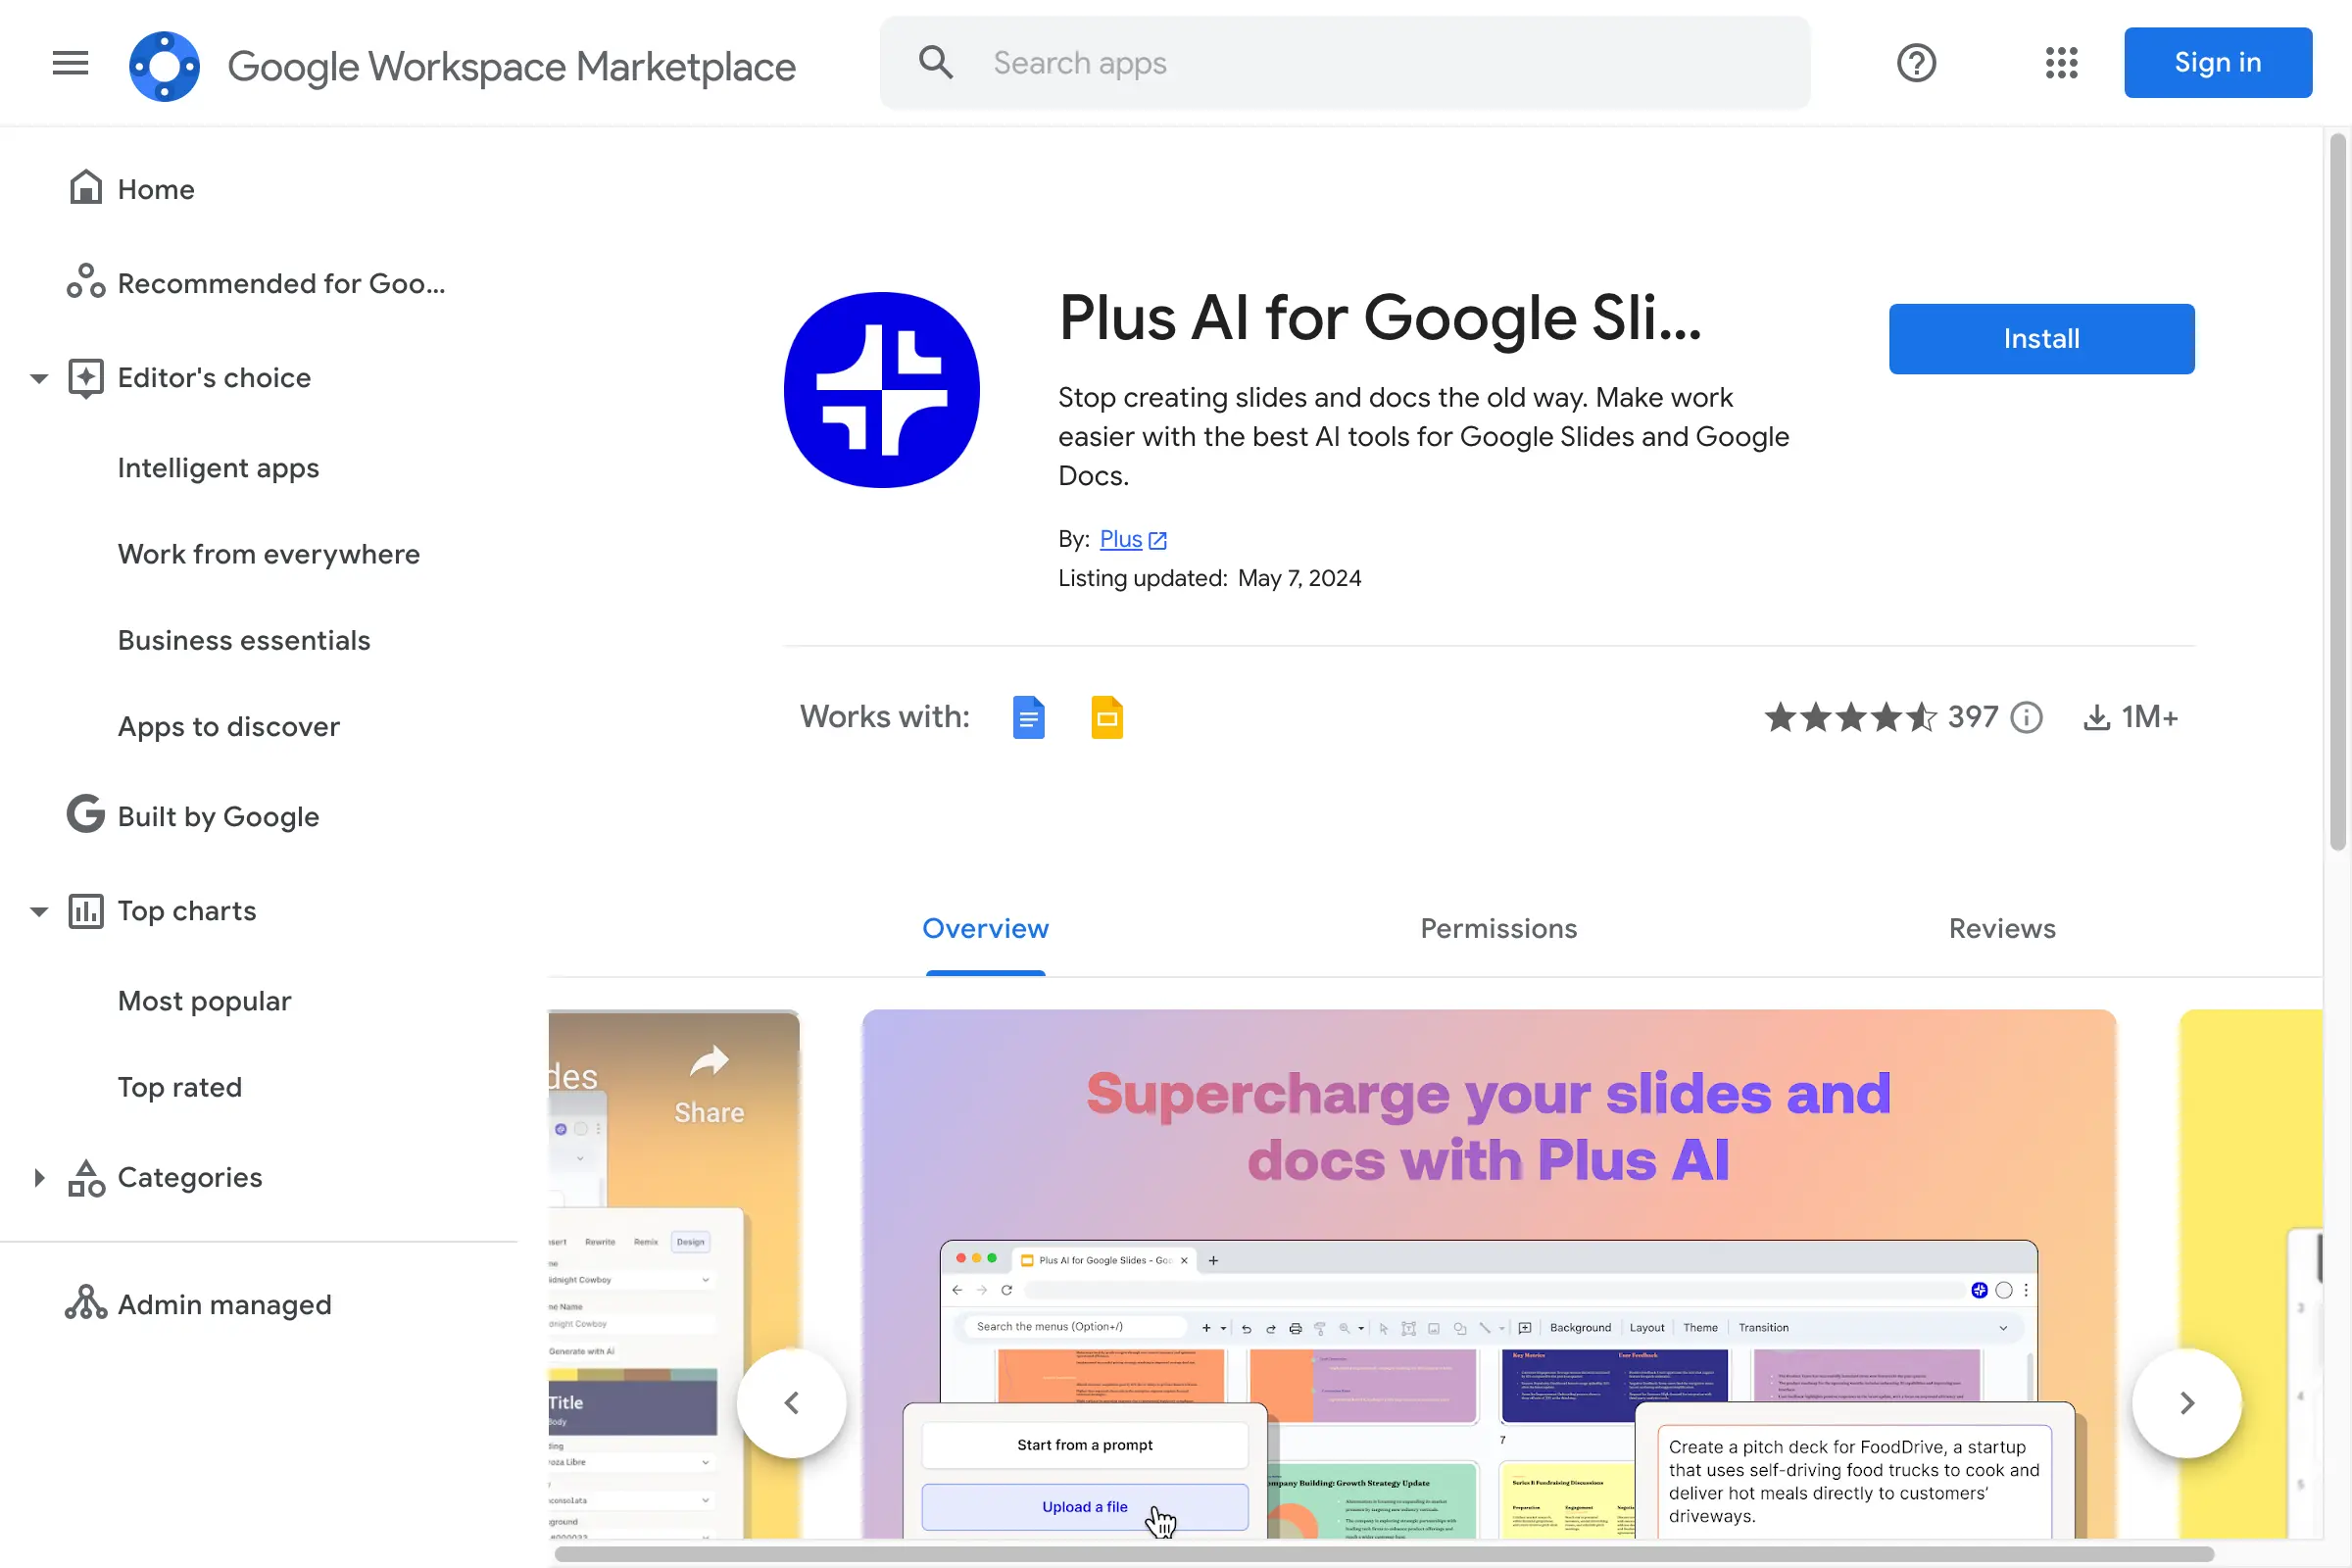
Task: Click the Help icon in the top bar
Action: (1916, 63)
